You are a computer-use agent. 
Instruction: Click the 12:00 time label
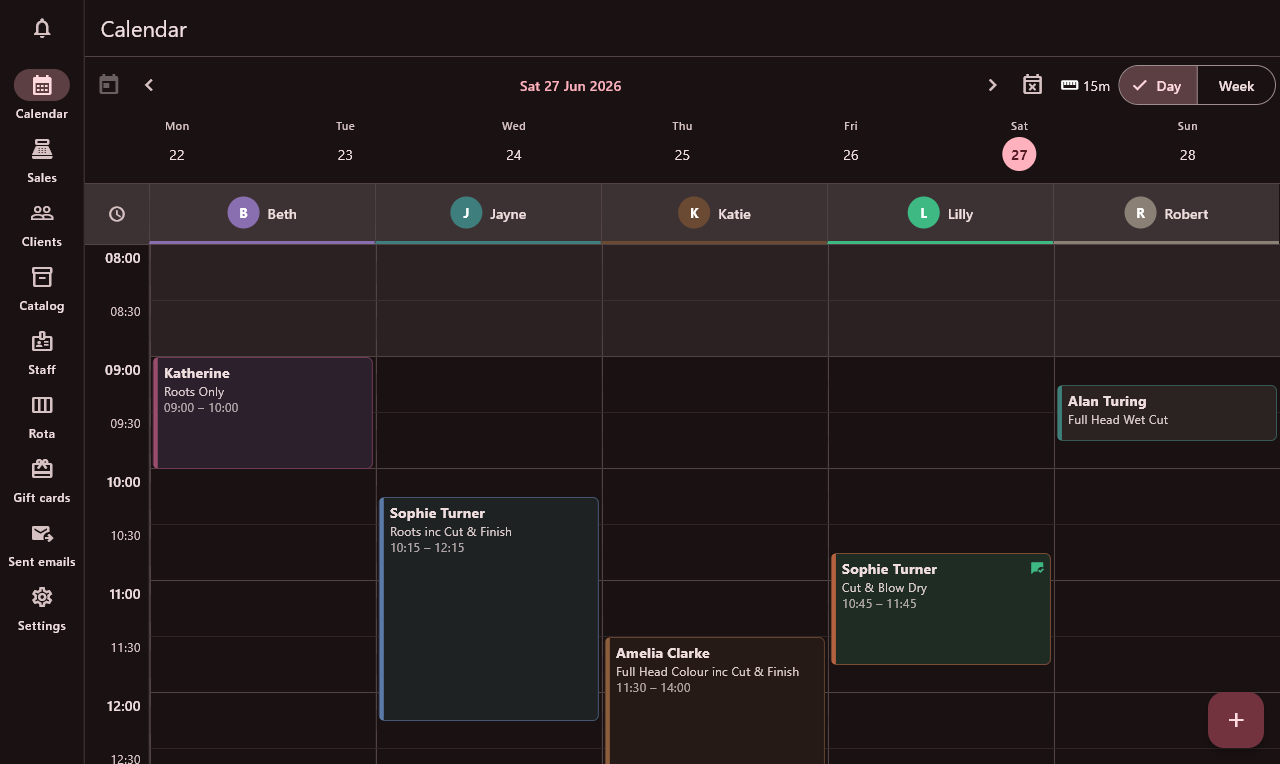click(123, 706)
